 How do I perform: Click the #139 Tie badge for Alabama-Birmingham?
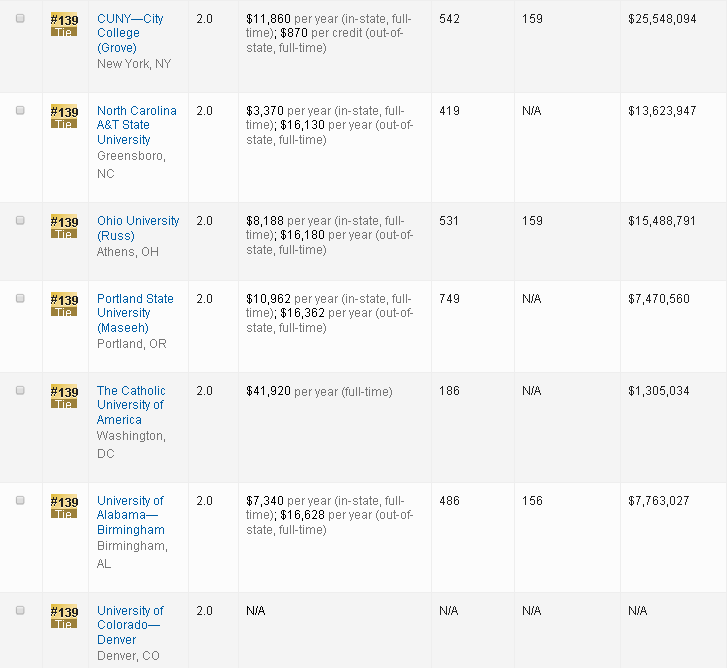(x=64, y=507)
